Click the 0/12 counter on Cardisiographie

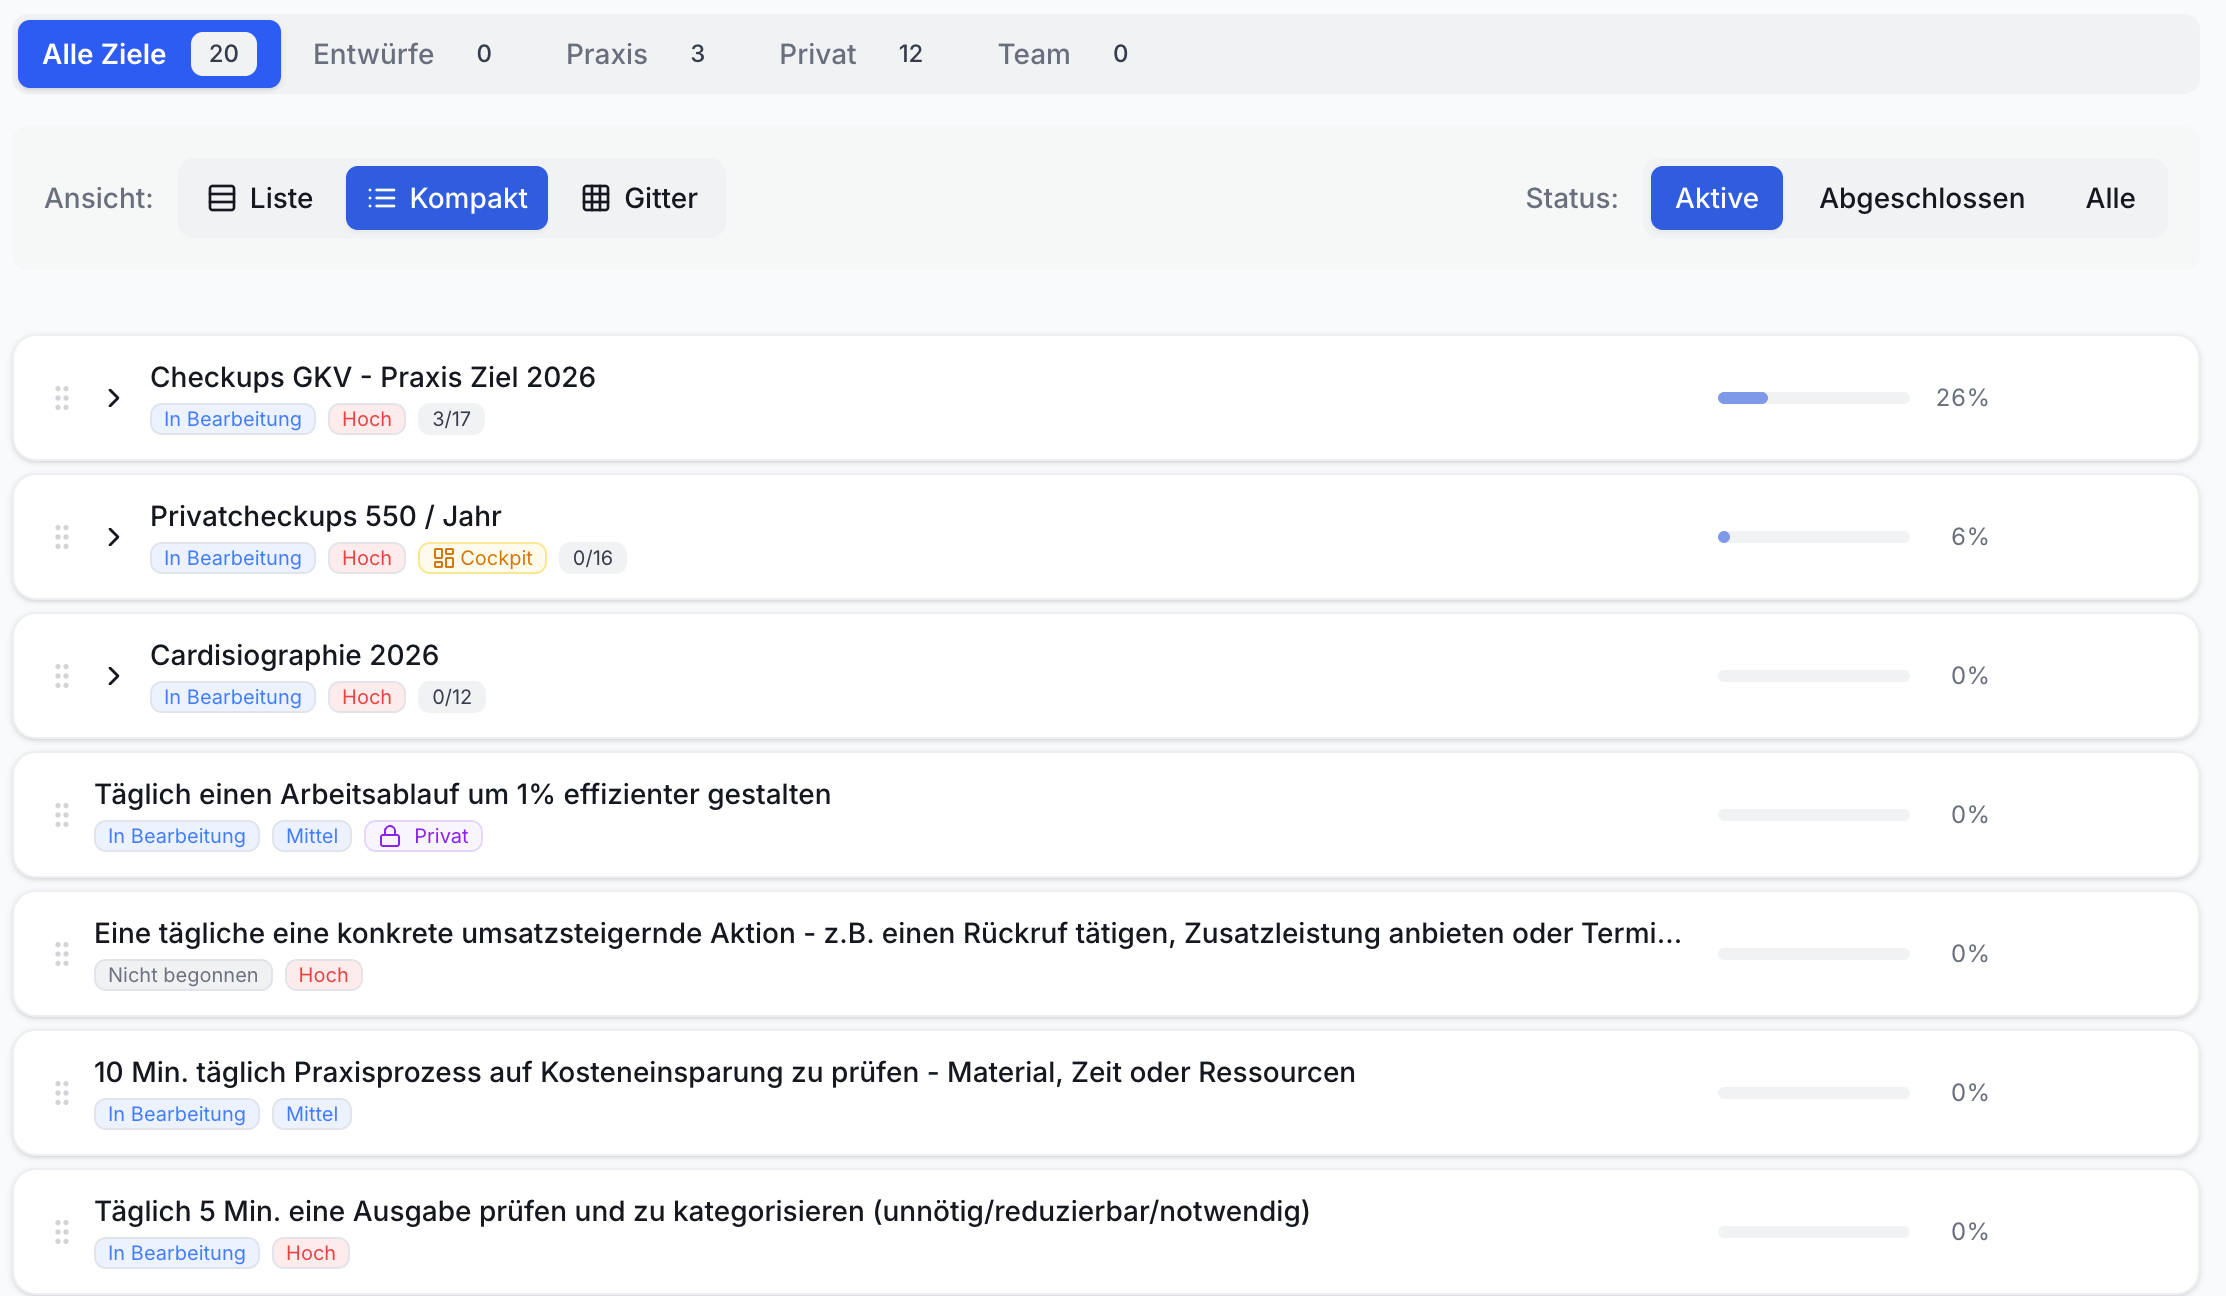click(452, 697)
